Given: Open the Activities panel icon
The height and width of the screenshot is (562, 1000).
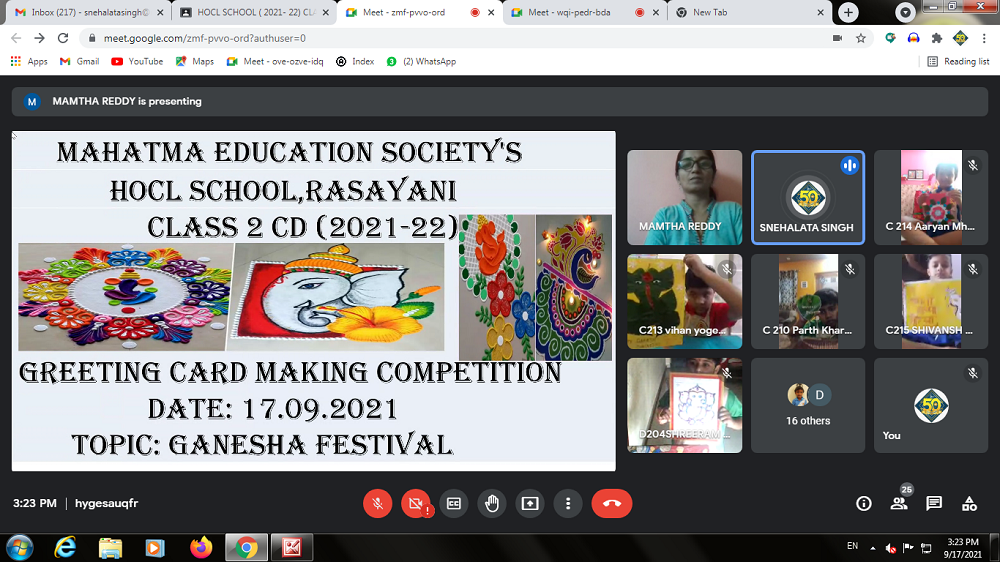Looking at the screenshot, I should (969, 504).
